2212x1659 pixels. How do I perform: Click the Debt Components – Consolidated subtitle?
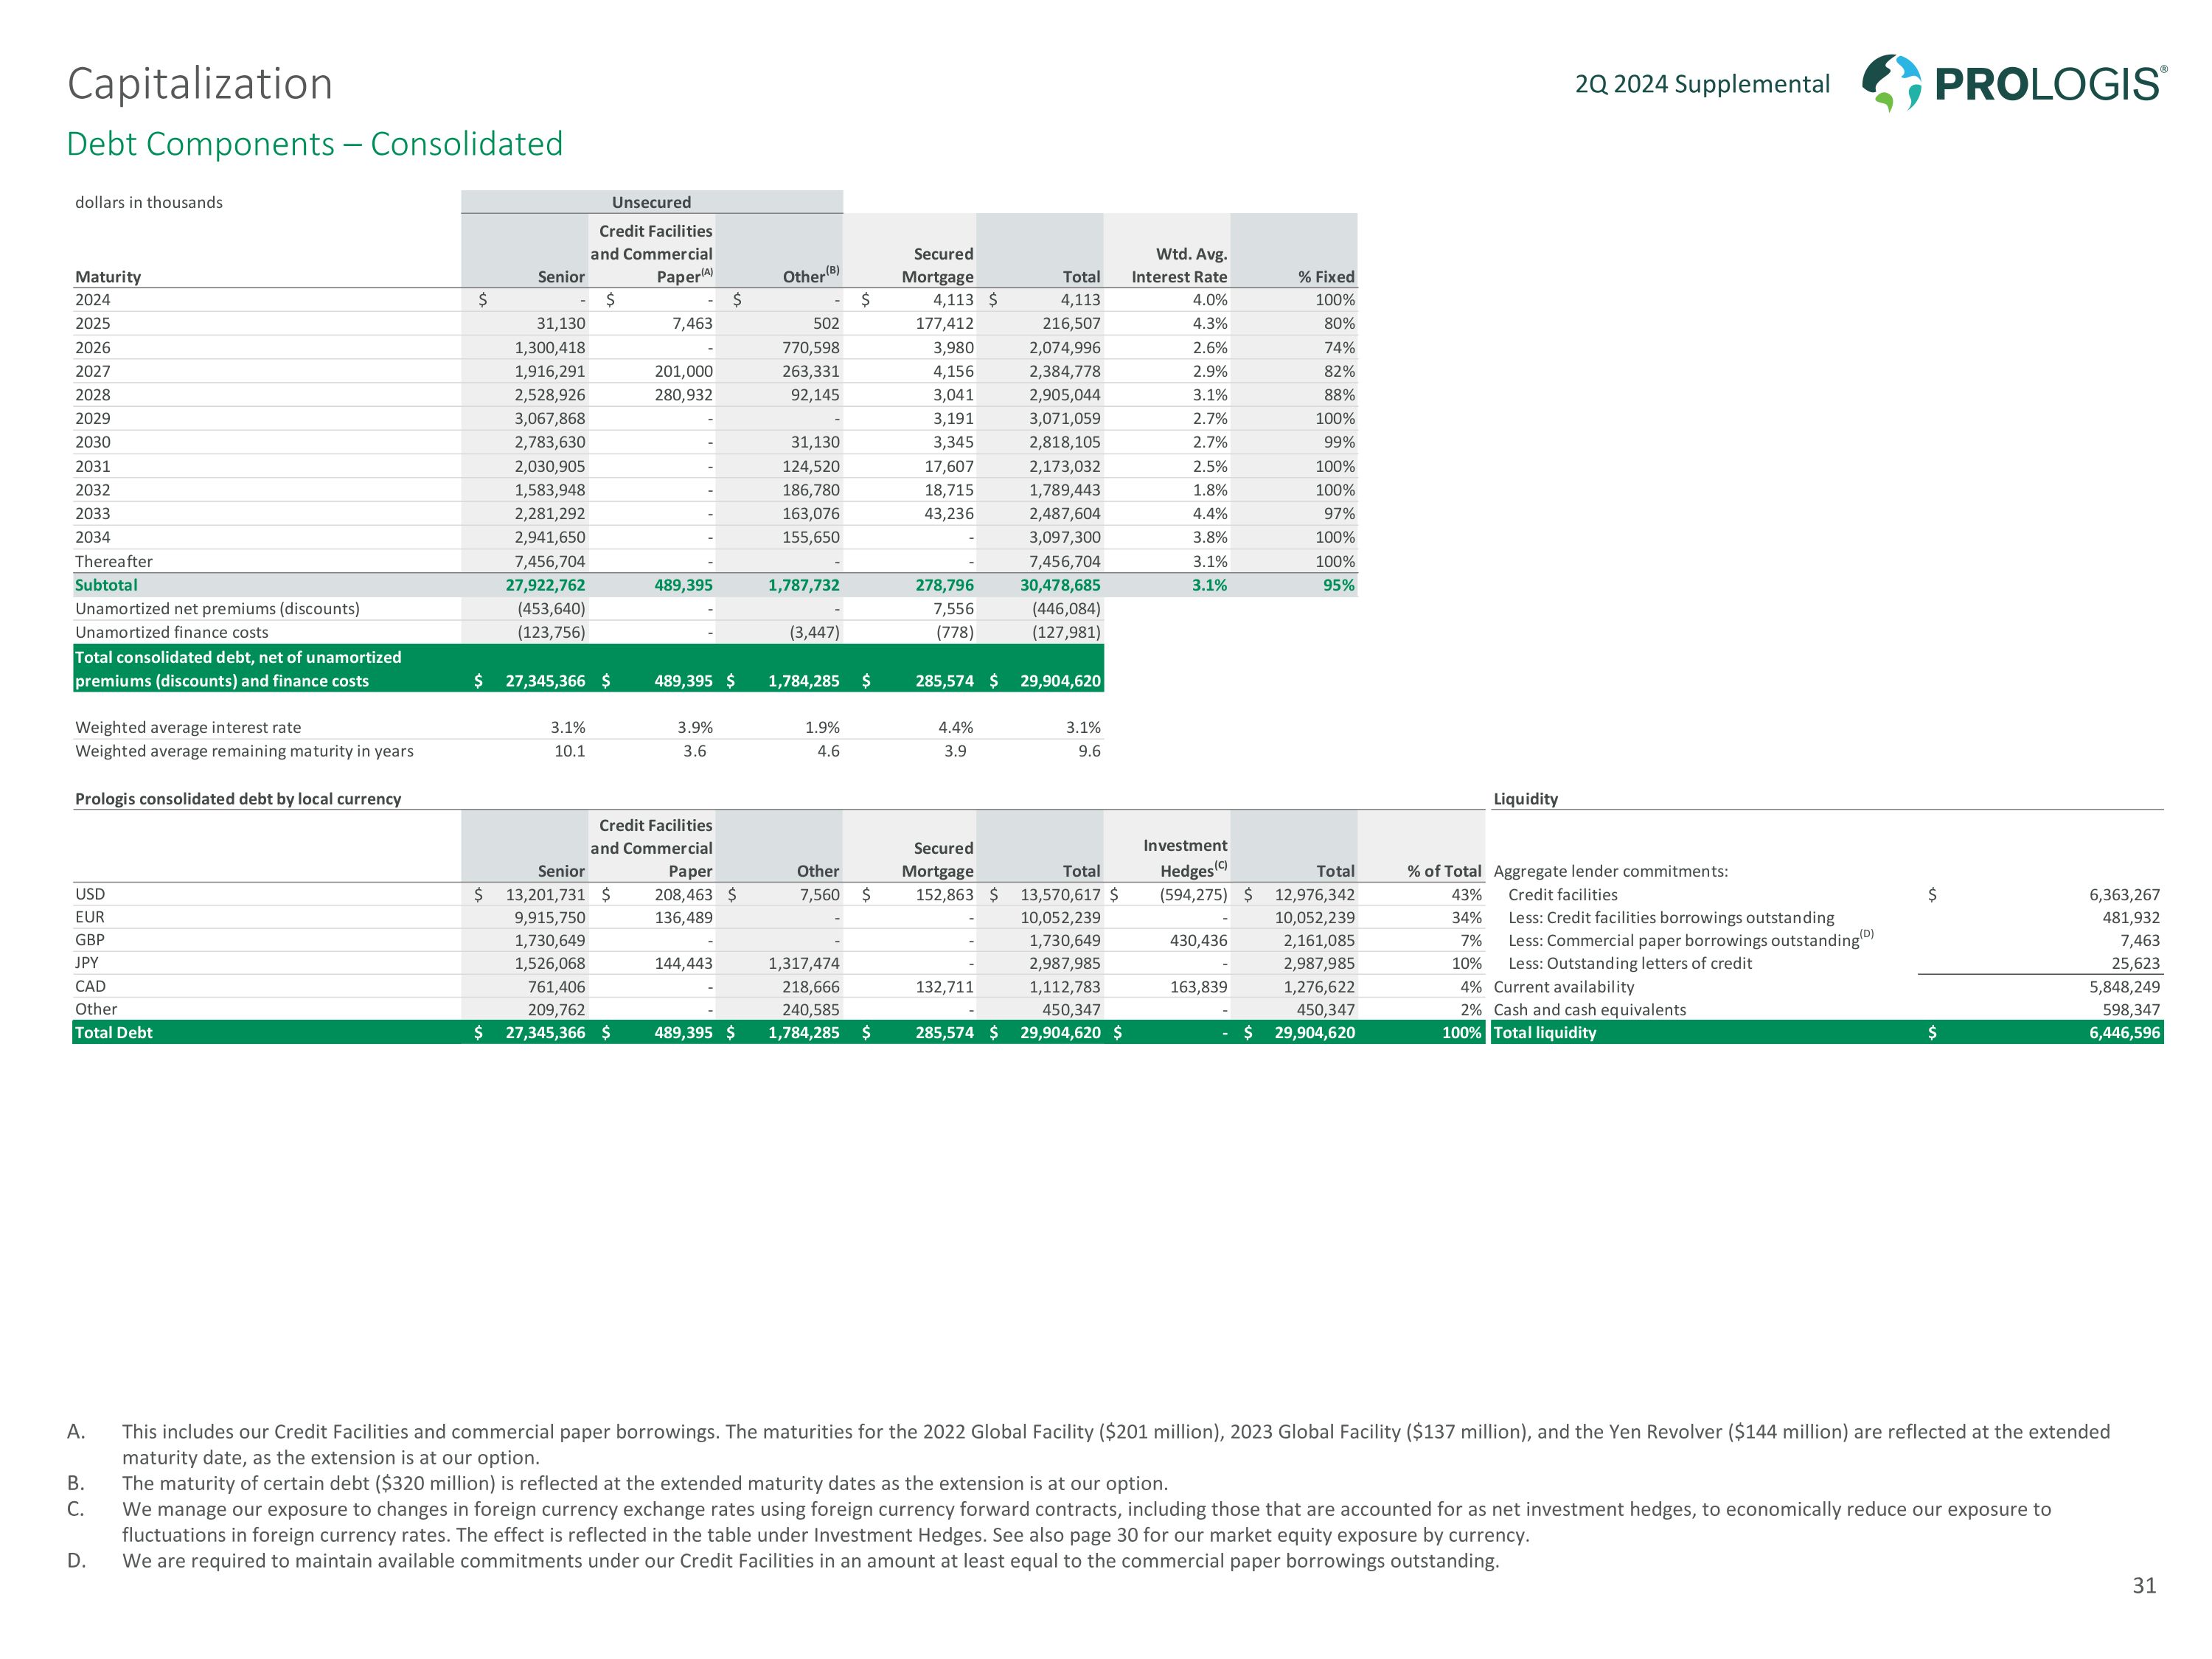click(314, 144)
